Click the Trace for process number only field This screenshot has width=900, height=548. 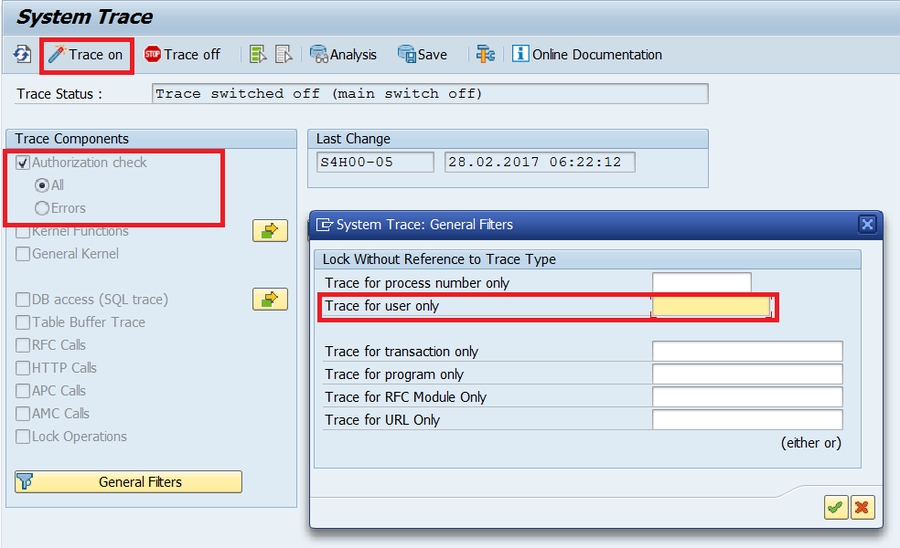pos(701,283)
